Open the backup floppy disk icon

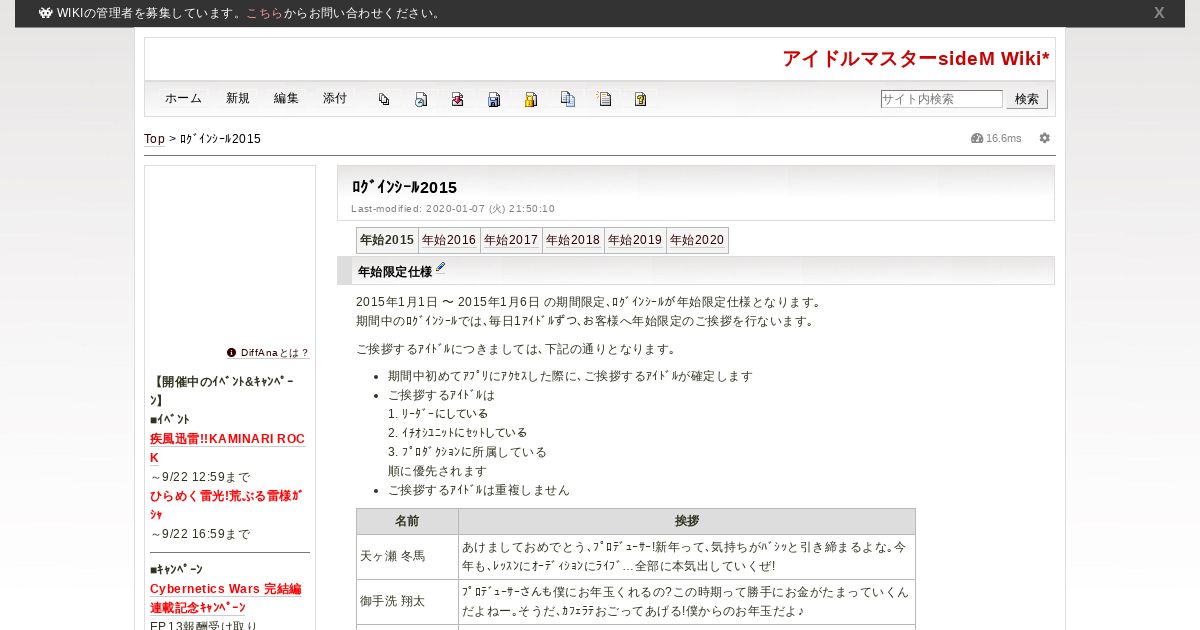pyautogui.click(x=494, y=99)
